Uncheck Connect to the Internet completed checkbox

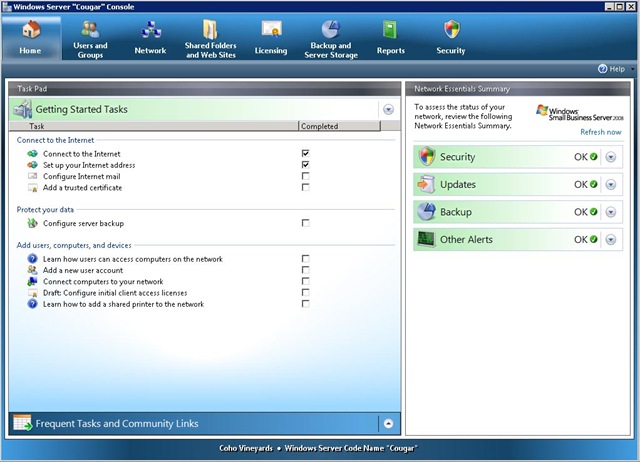[x=305, y=153]
